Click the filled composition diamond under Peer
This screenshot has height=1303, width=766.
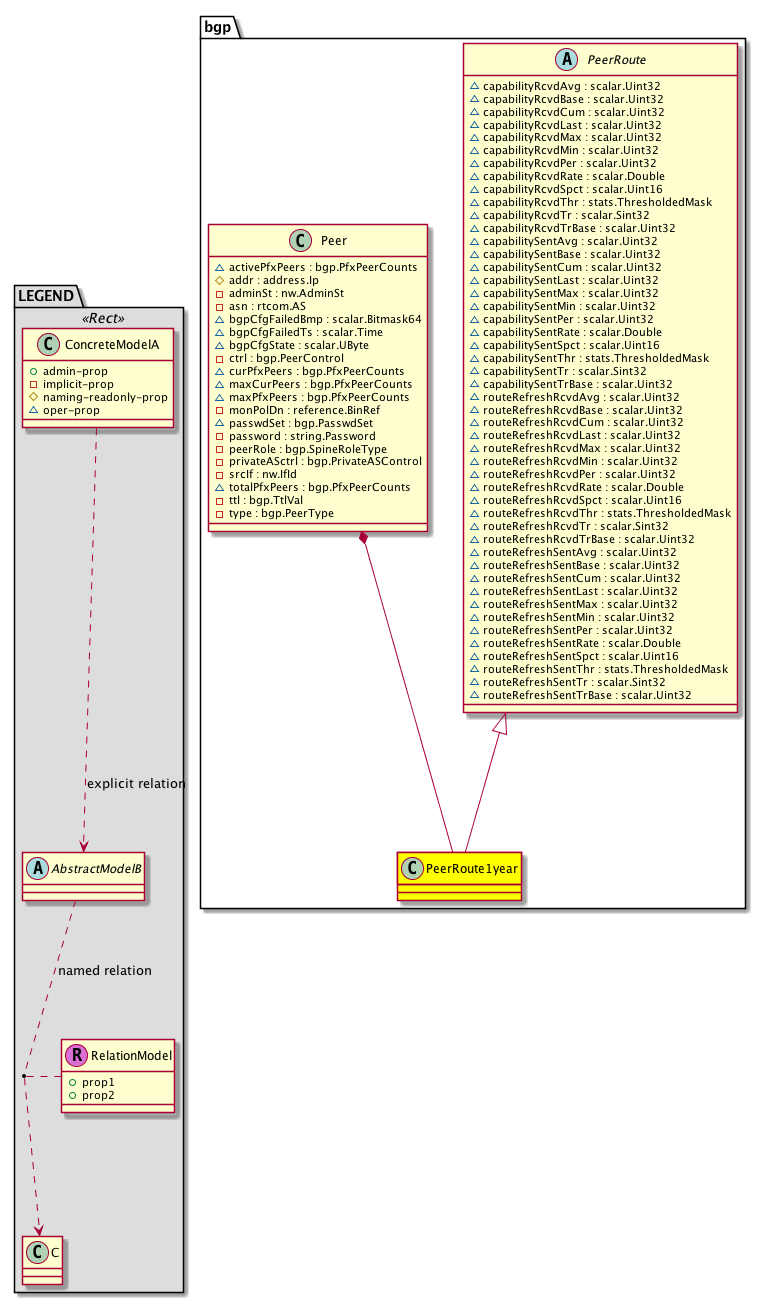tap(366, 541)
